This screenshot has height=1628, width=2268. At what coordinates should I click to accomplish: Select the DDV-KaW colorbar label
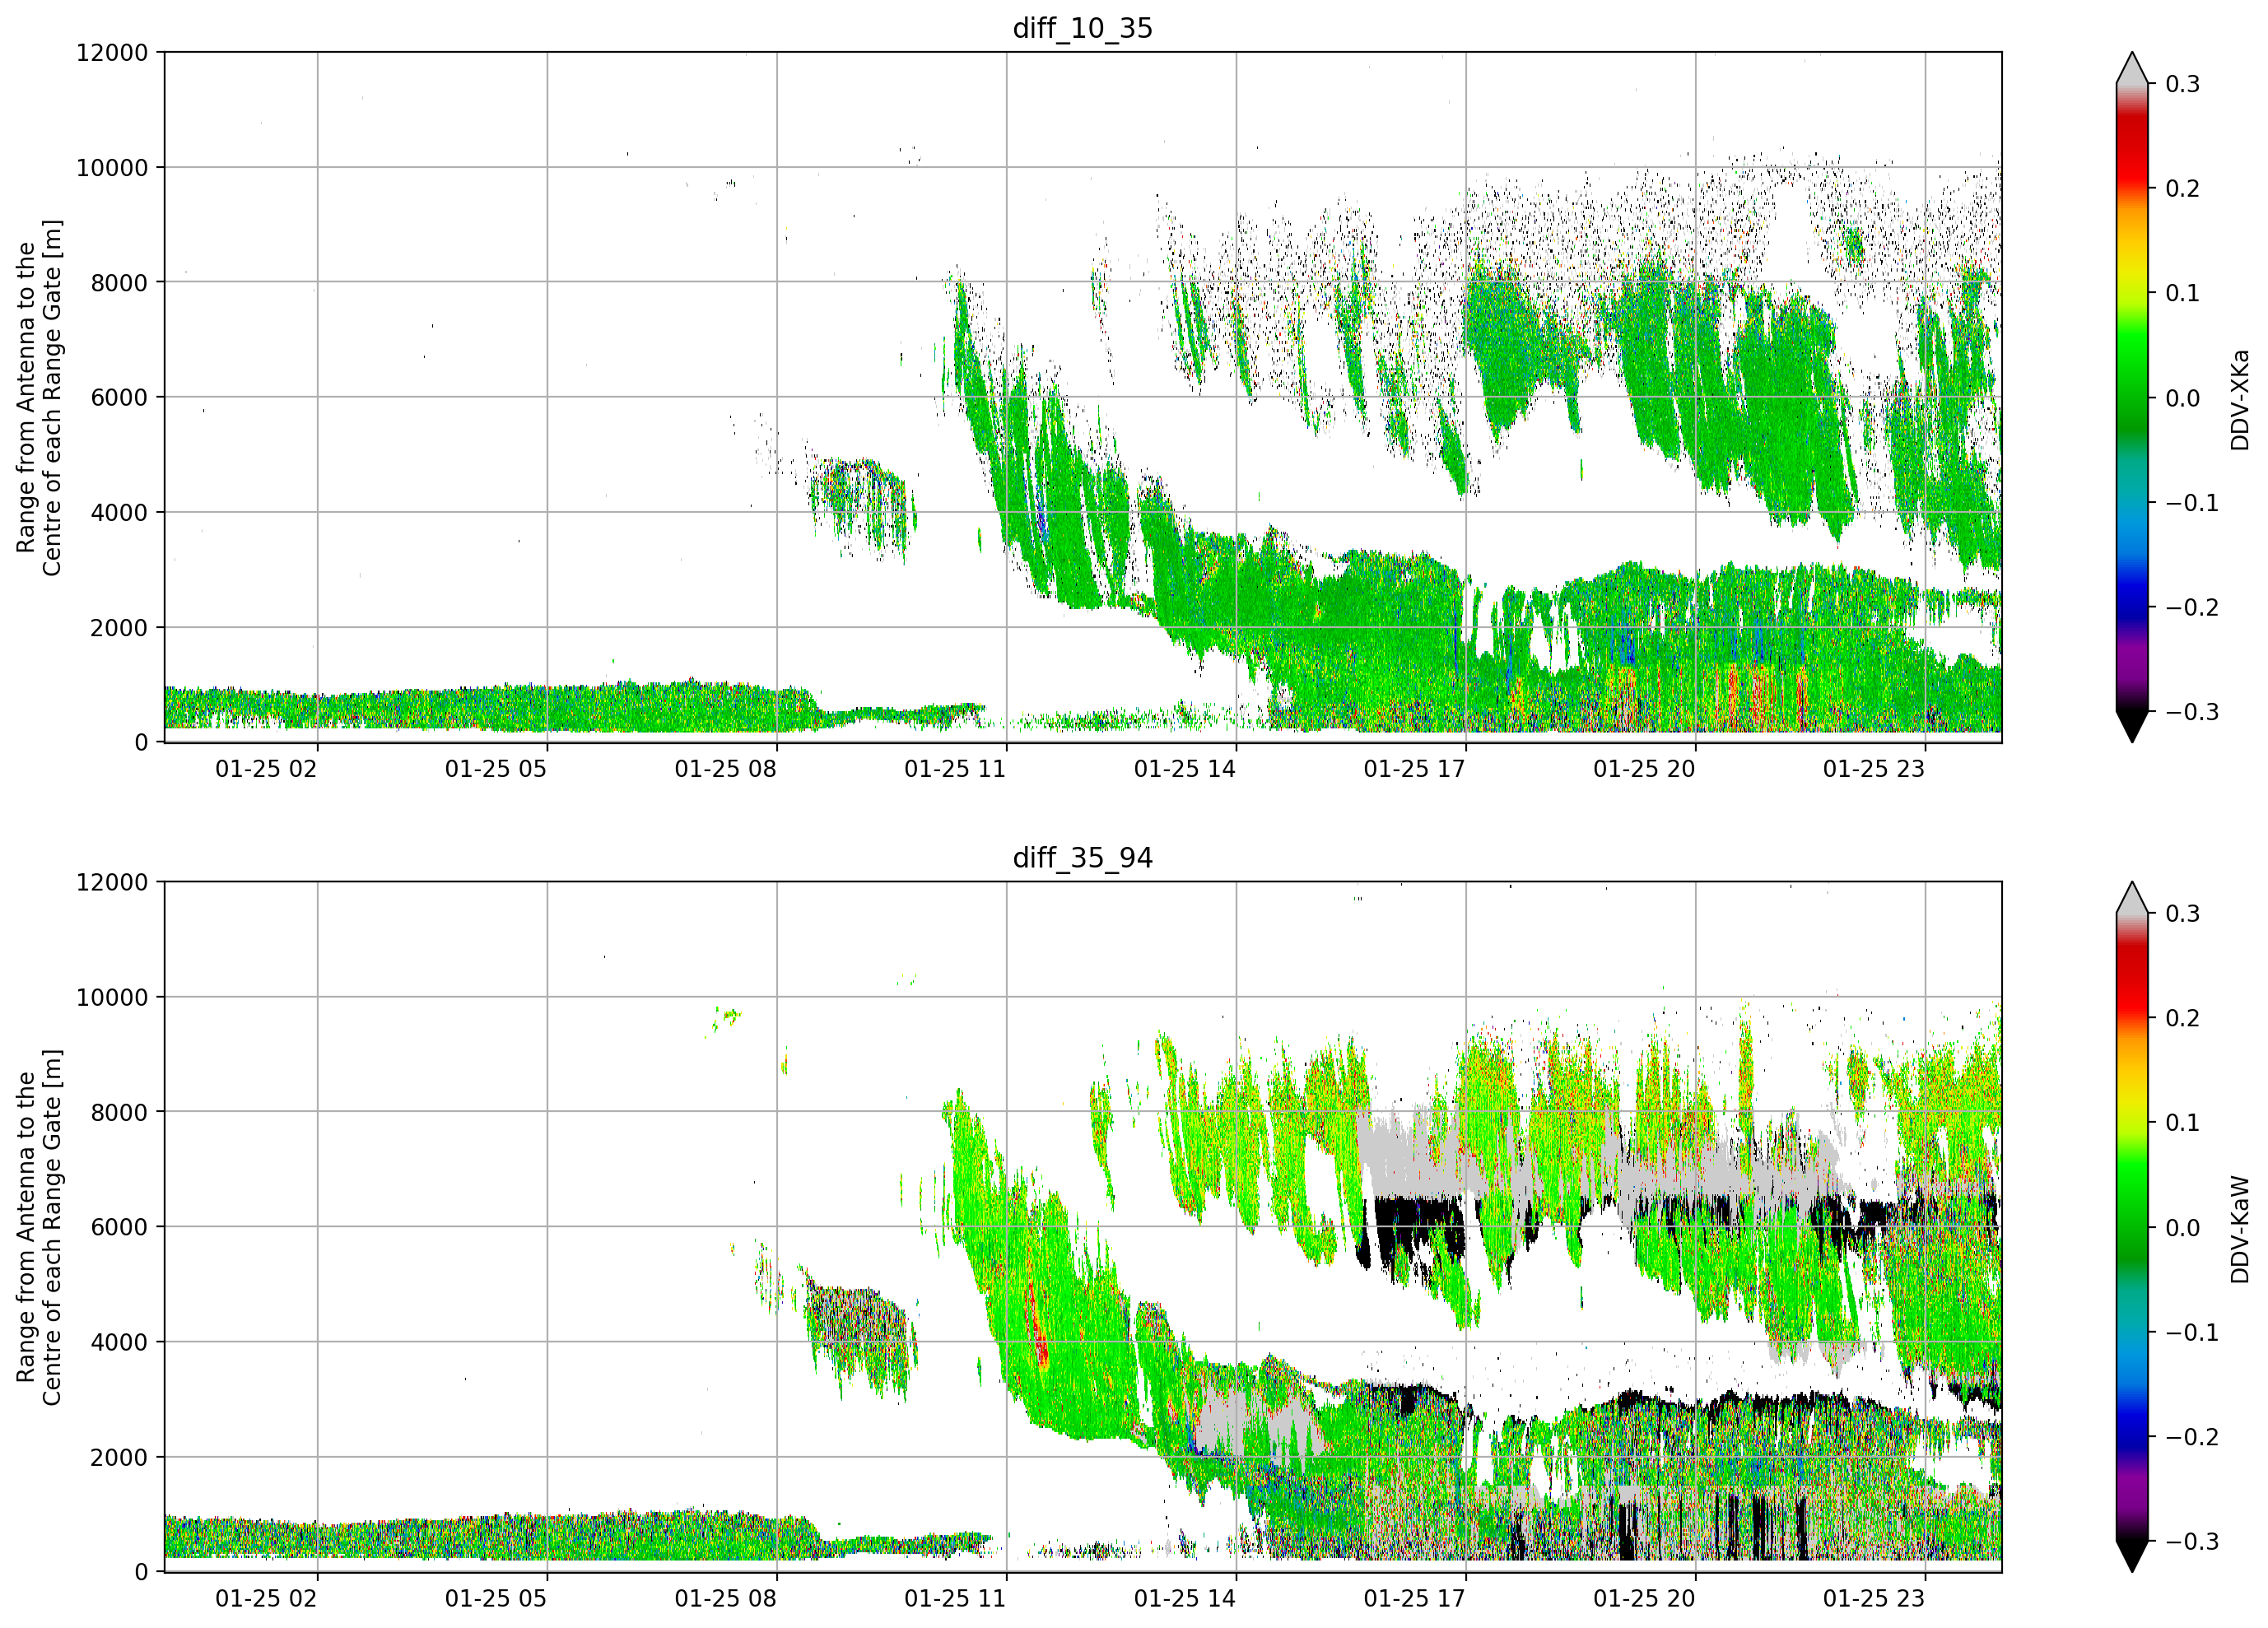[x=2240, y=1229]
